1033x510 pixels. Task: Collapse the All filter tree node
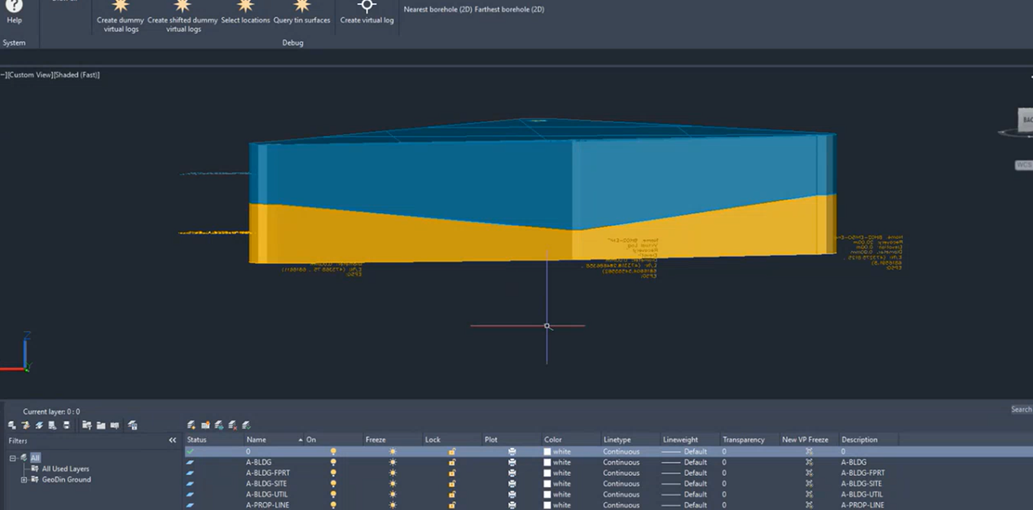tap(13, 458)
